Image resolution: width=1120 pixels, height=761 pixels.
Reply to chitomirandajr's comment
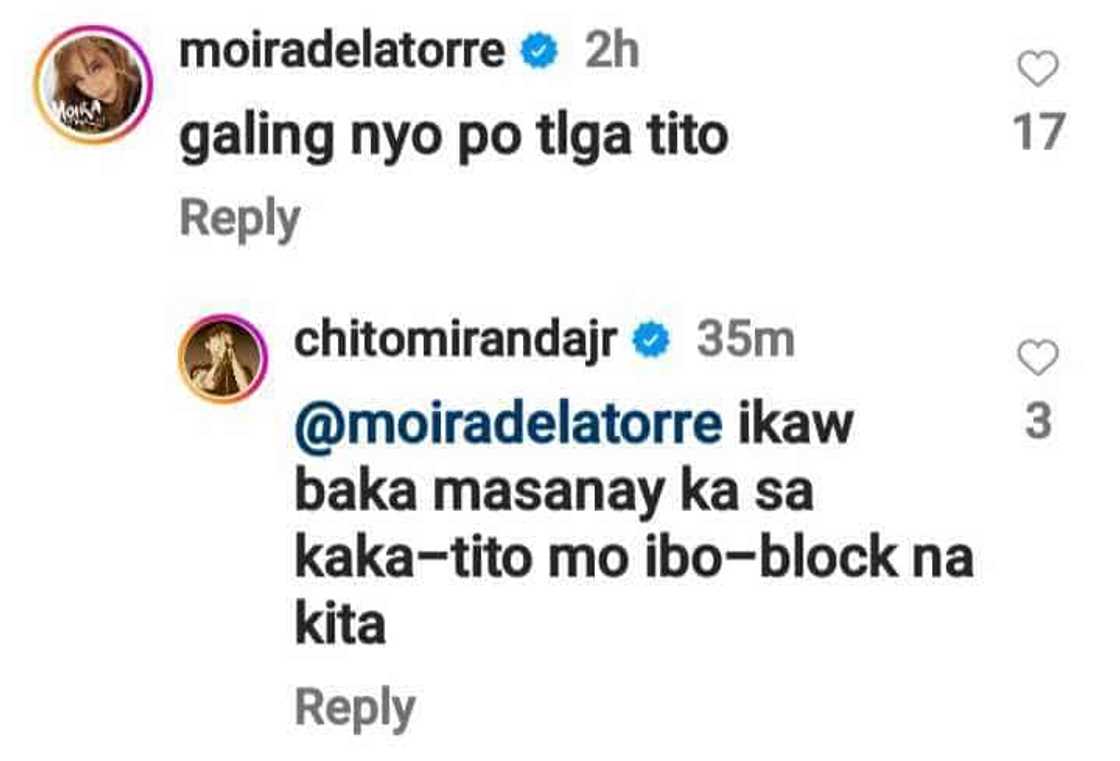(x=355, y=708)
